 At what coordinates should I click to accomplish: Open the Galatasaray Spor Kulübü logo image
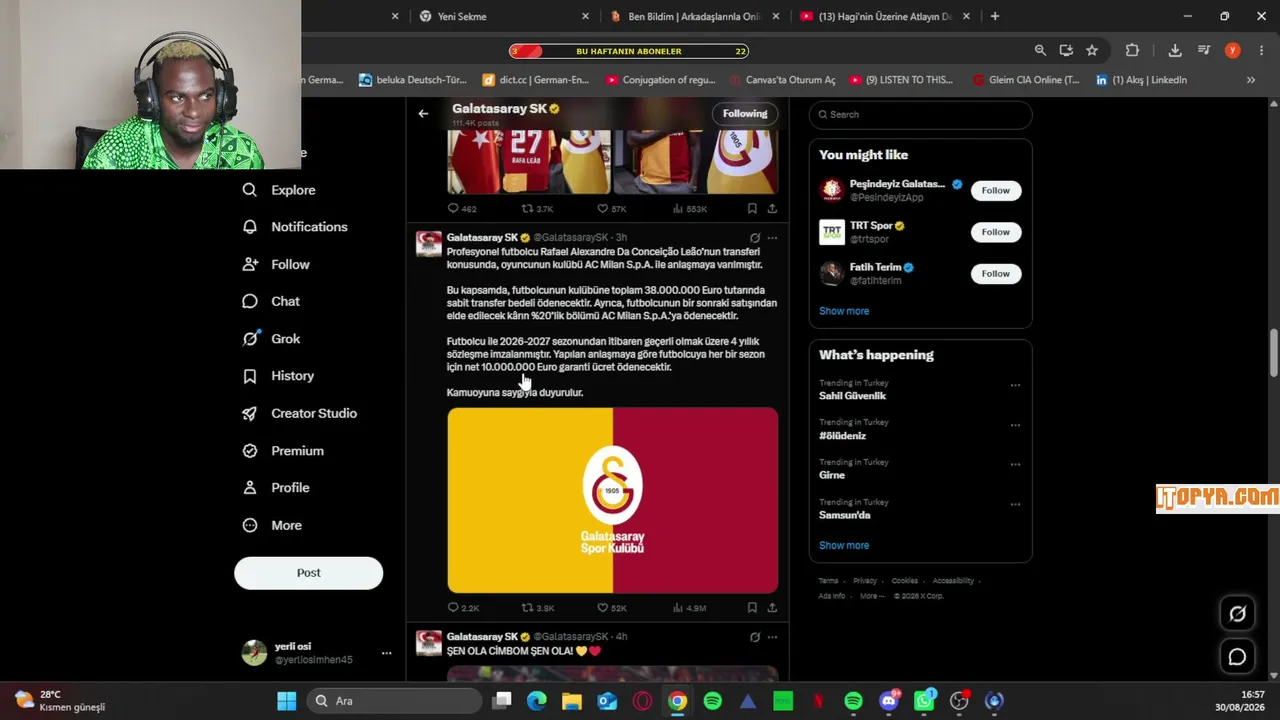pyautogui.click(x=612, y=500)
